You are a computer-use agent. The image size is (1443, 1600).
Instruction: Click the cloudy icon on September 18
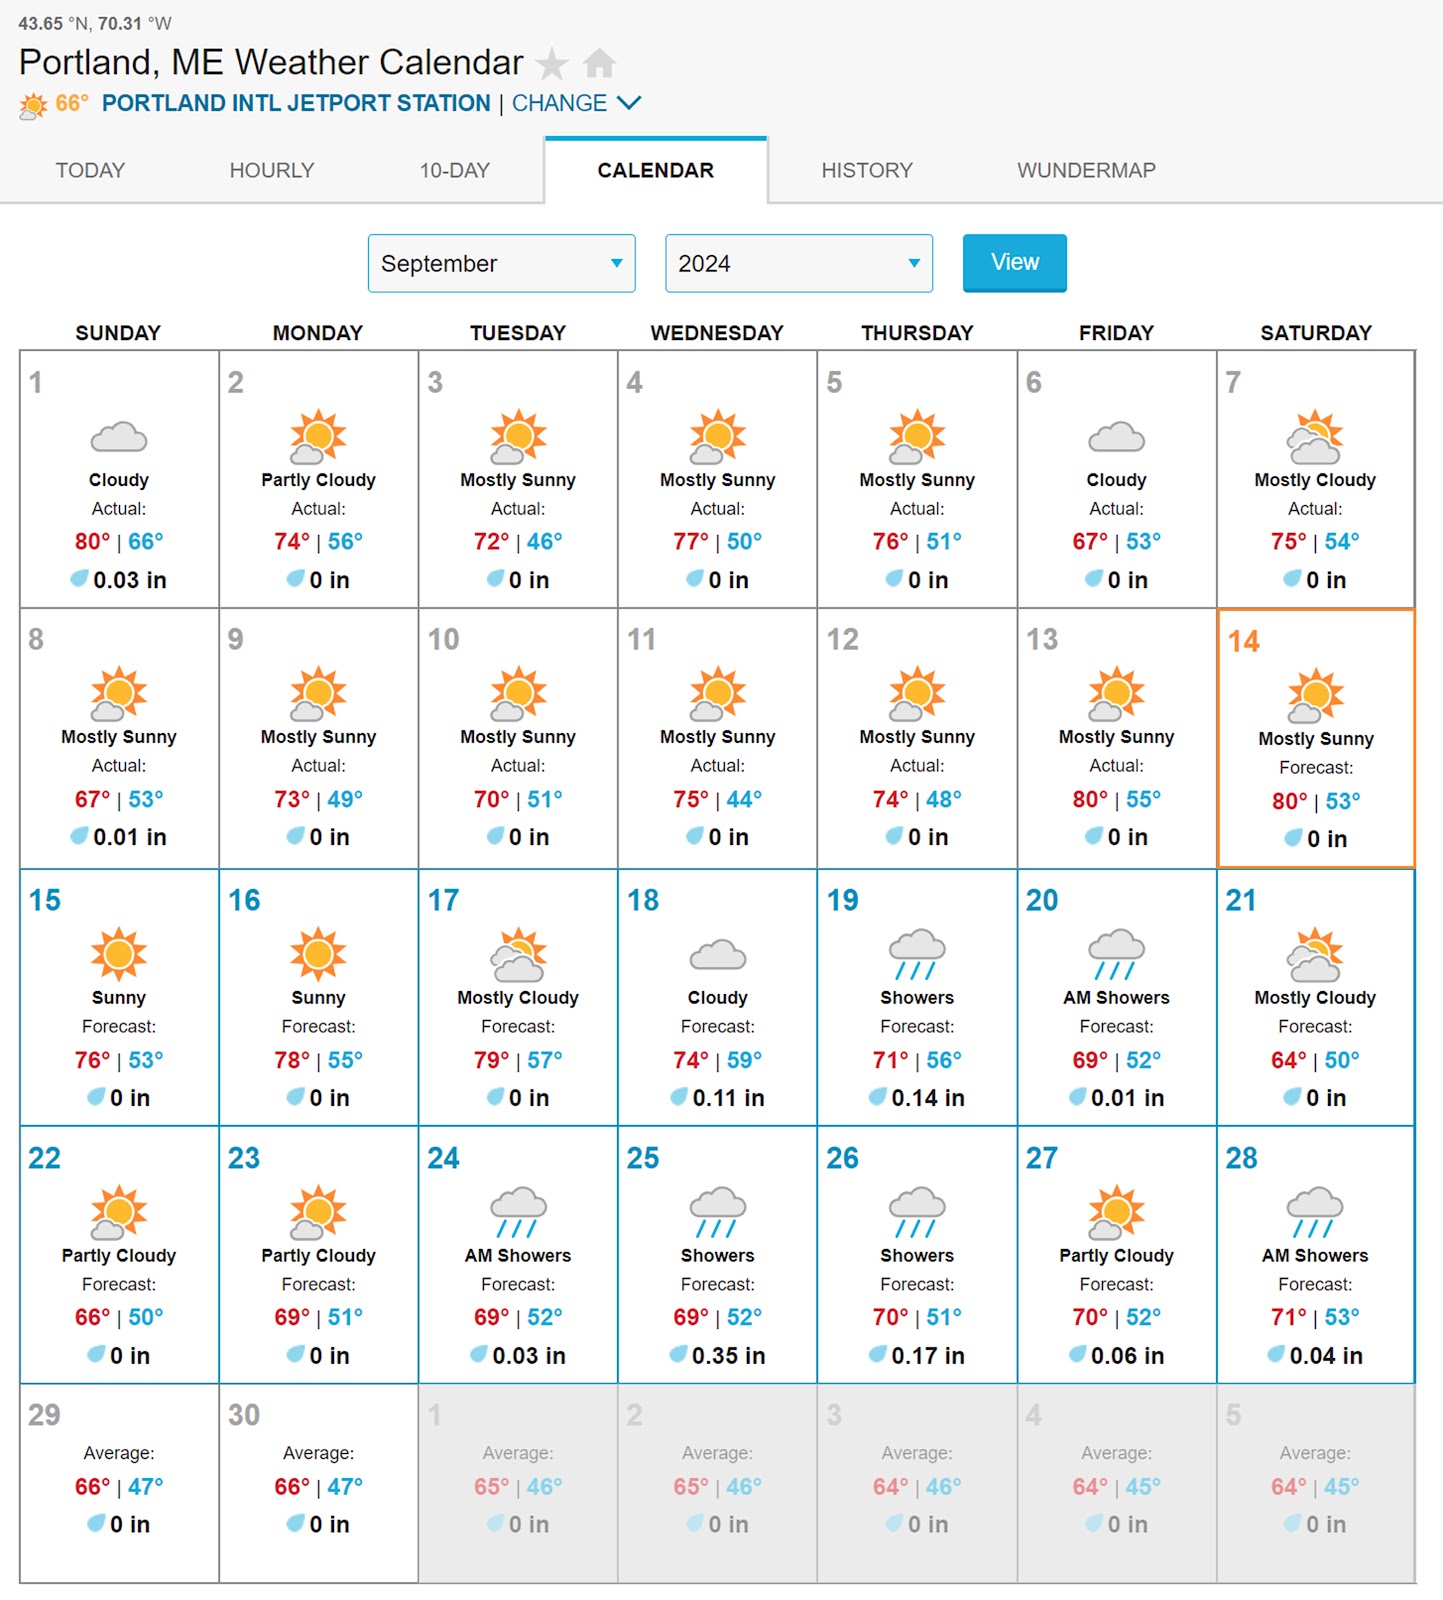718,955
